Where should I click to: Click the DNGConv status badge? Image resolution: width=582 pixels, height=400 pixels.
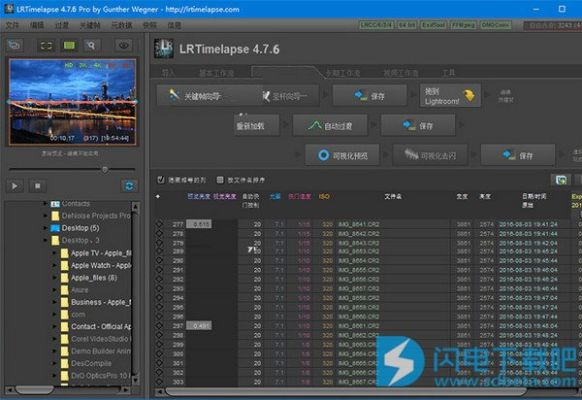coord(496,25)
